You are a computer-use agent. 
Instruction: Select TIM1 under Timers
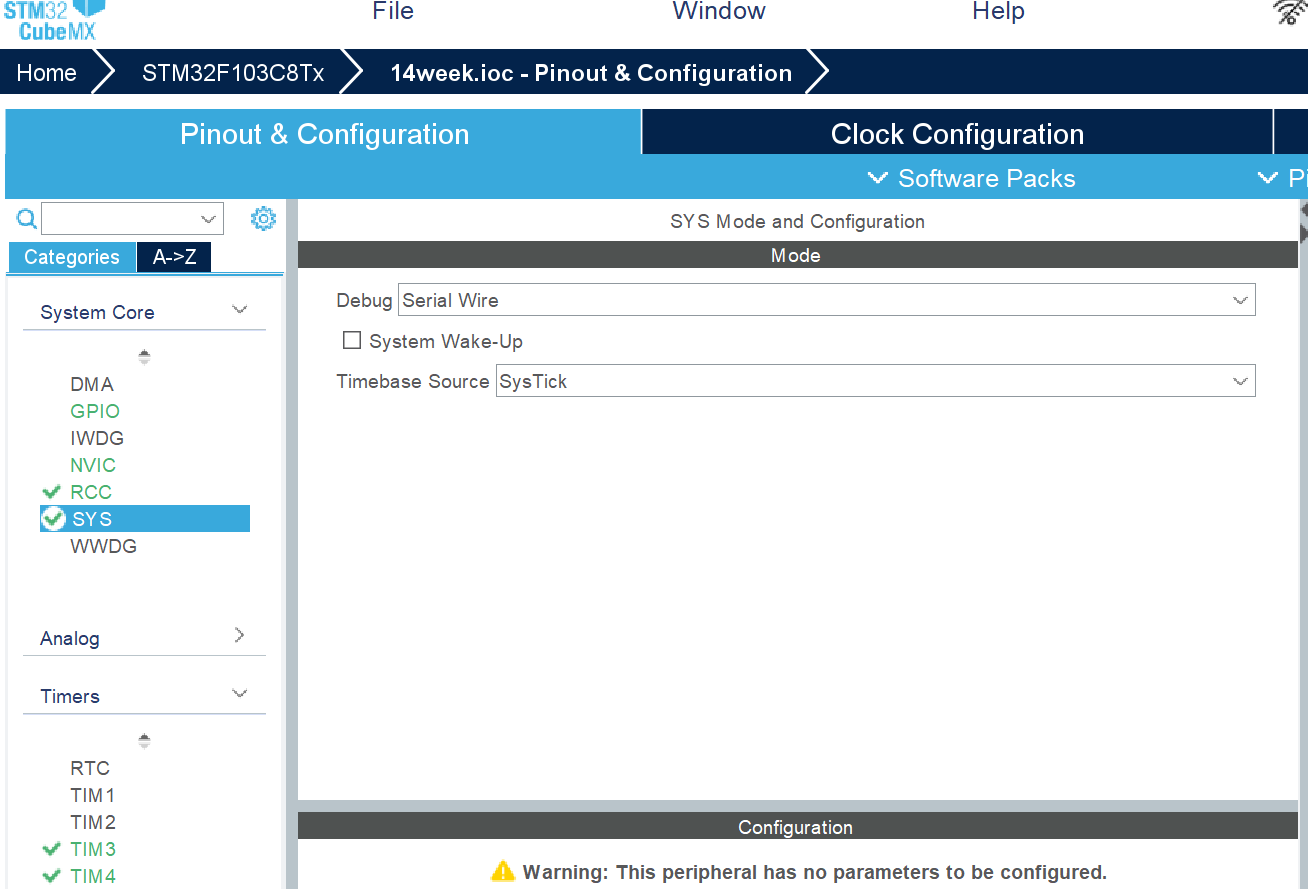click(x=93, y=795)
